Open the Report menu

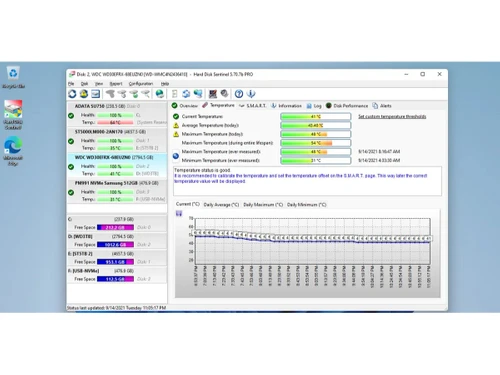pos(116,84)
